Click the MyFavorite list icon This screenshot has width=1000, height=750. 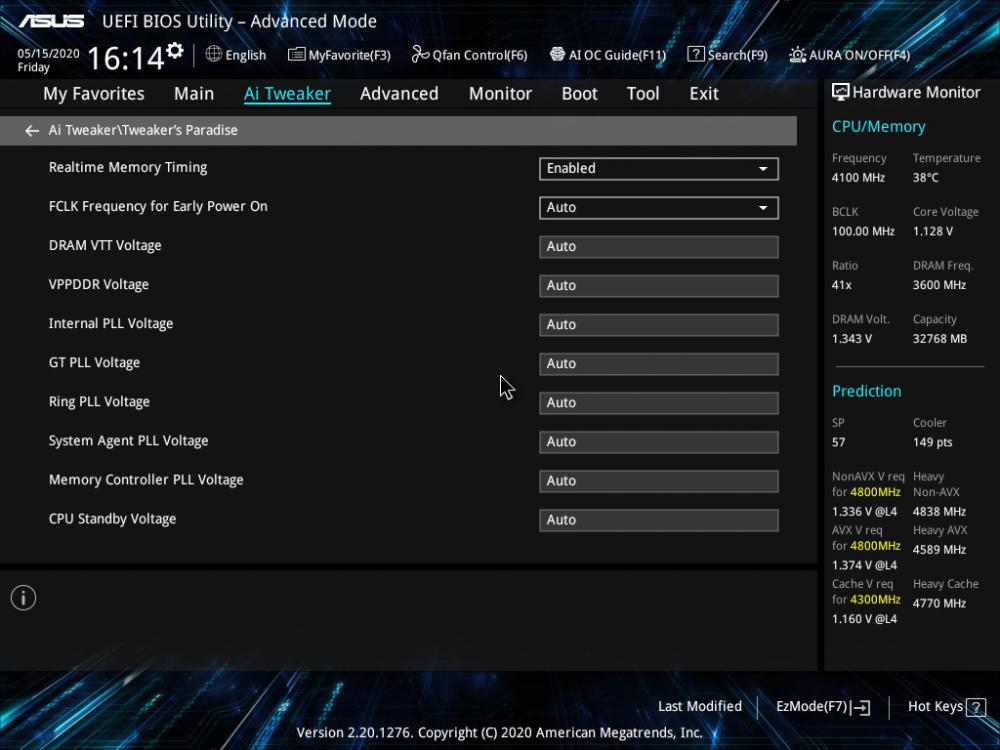coord(297,55)
